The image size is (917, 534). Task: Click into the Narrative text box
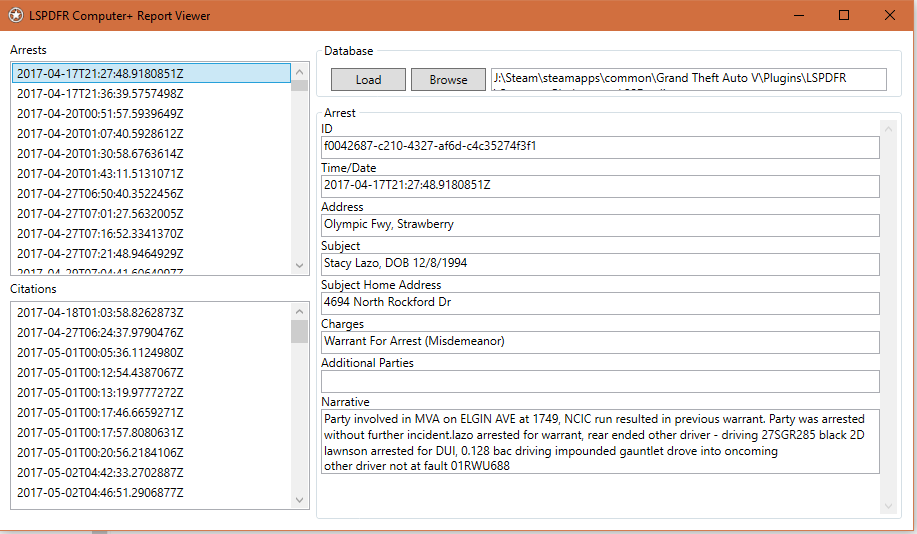pos(599,441)
